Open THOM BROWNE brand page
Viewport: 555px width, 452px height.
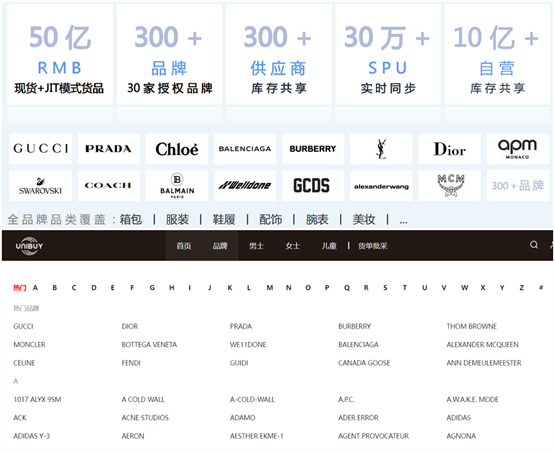[471, 326]
